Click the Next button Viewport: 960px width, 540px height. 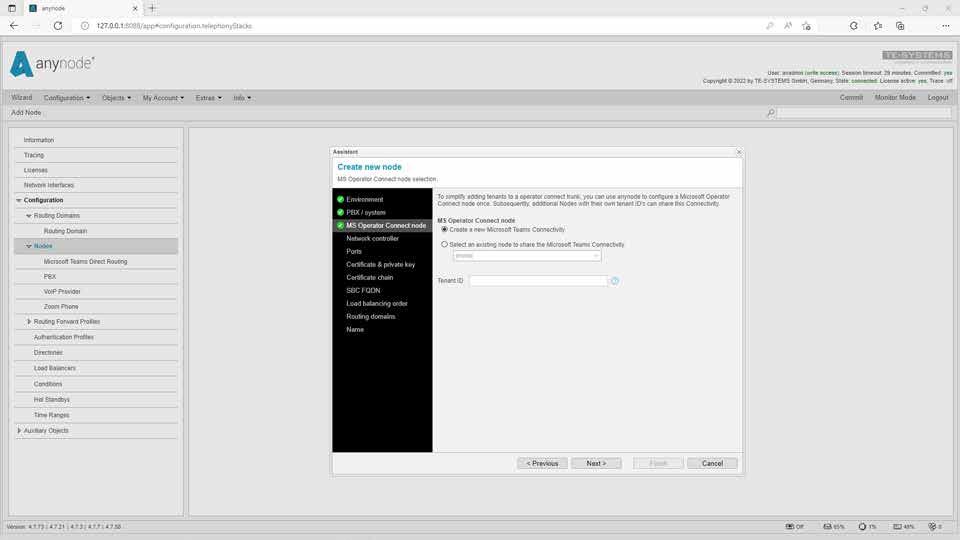pyautogui.click(x=596, y=463)
